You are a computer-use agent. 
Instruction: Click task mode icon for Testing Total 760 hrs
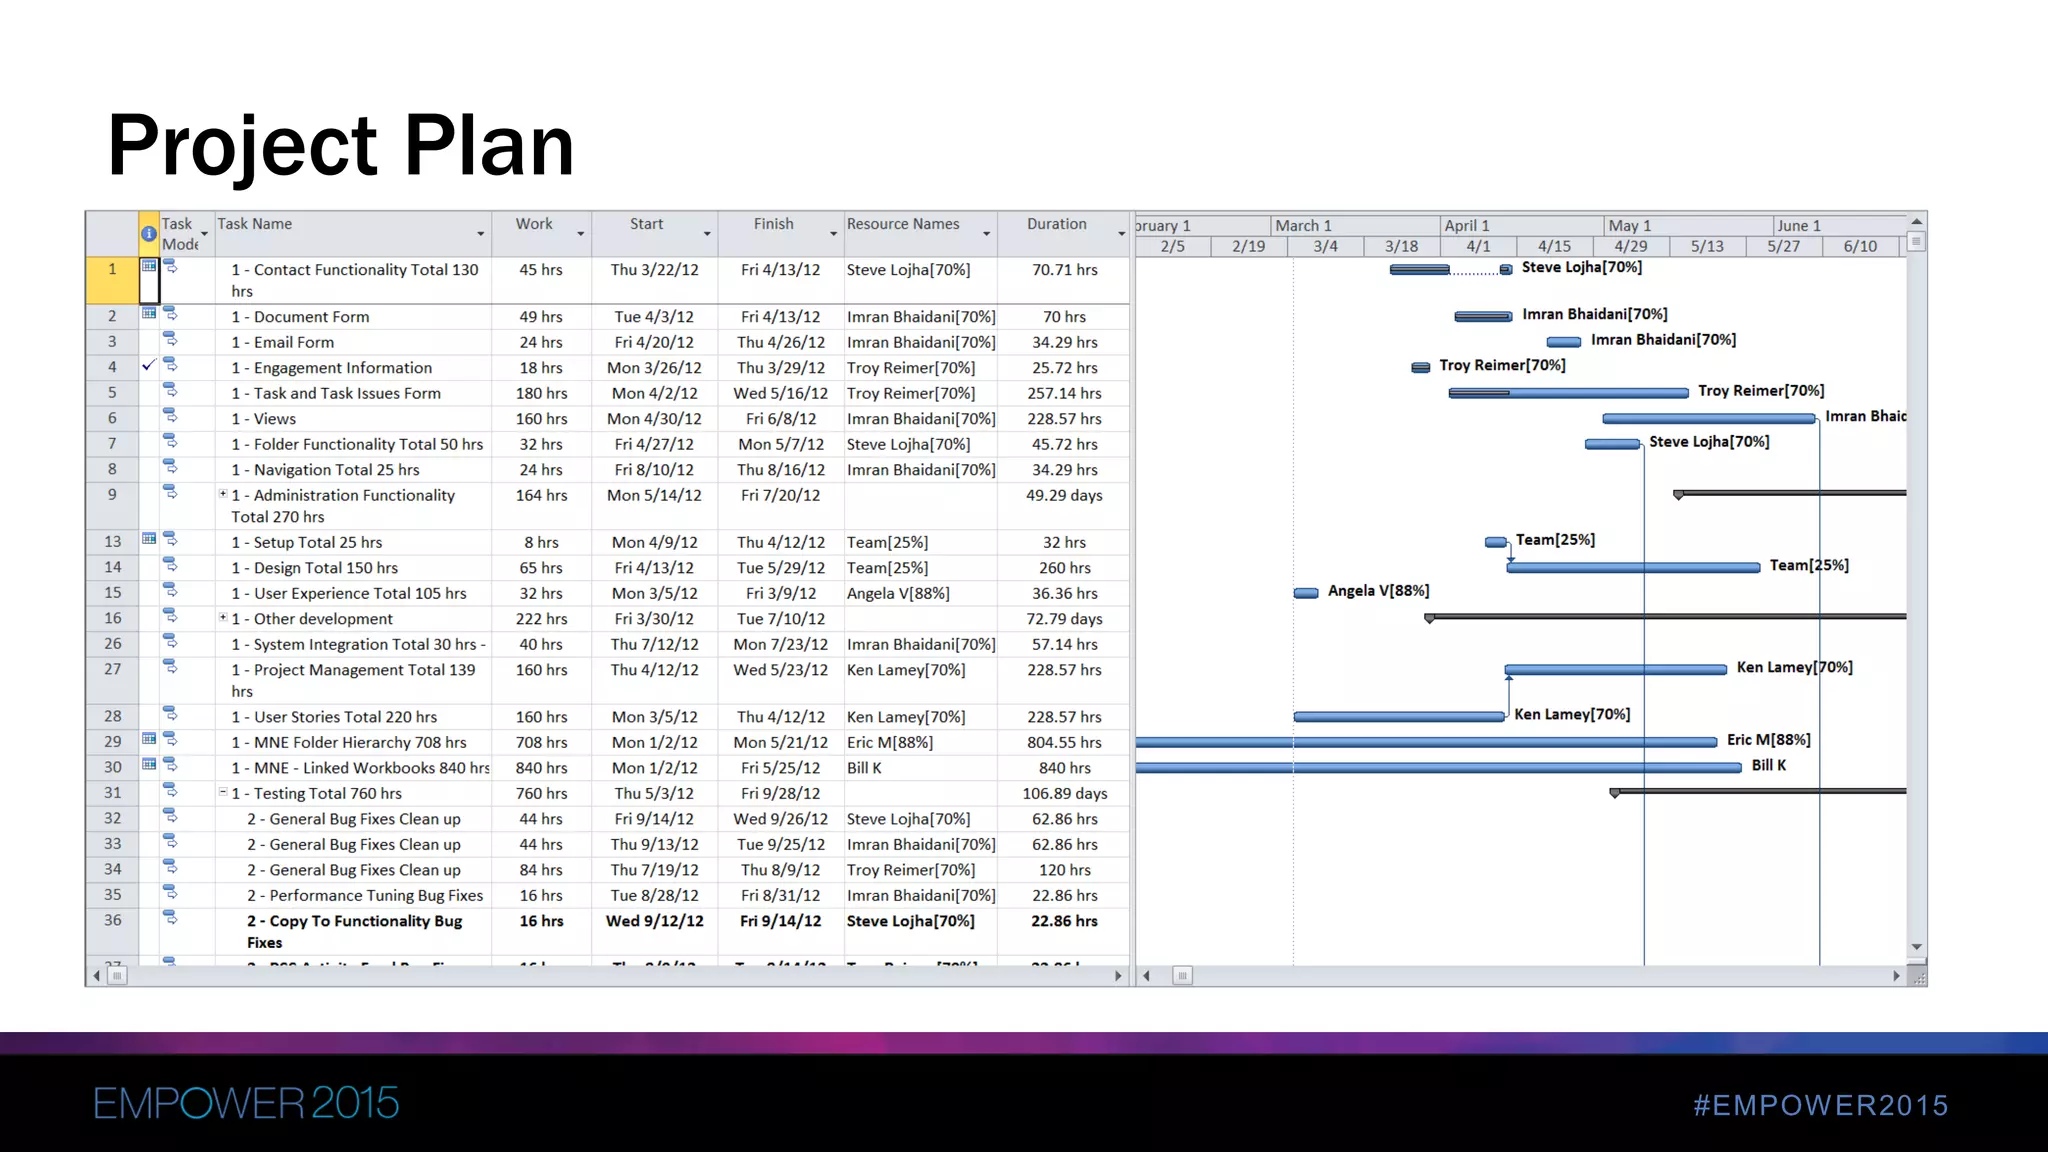point(170,790)
